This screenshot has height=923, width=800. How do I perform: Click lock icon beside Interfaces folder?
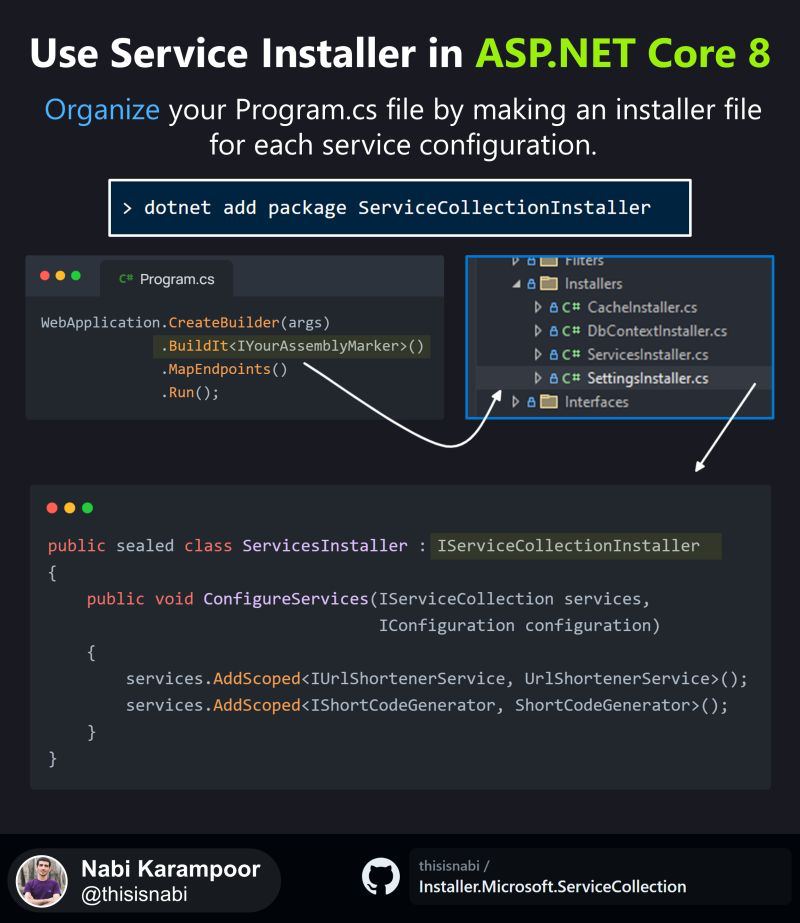531,401
